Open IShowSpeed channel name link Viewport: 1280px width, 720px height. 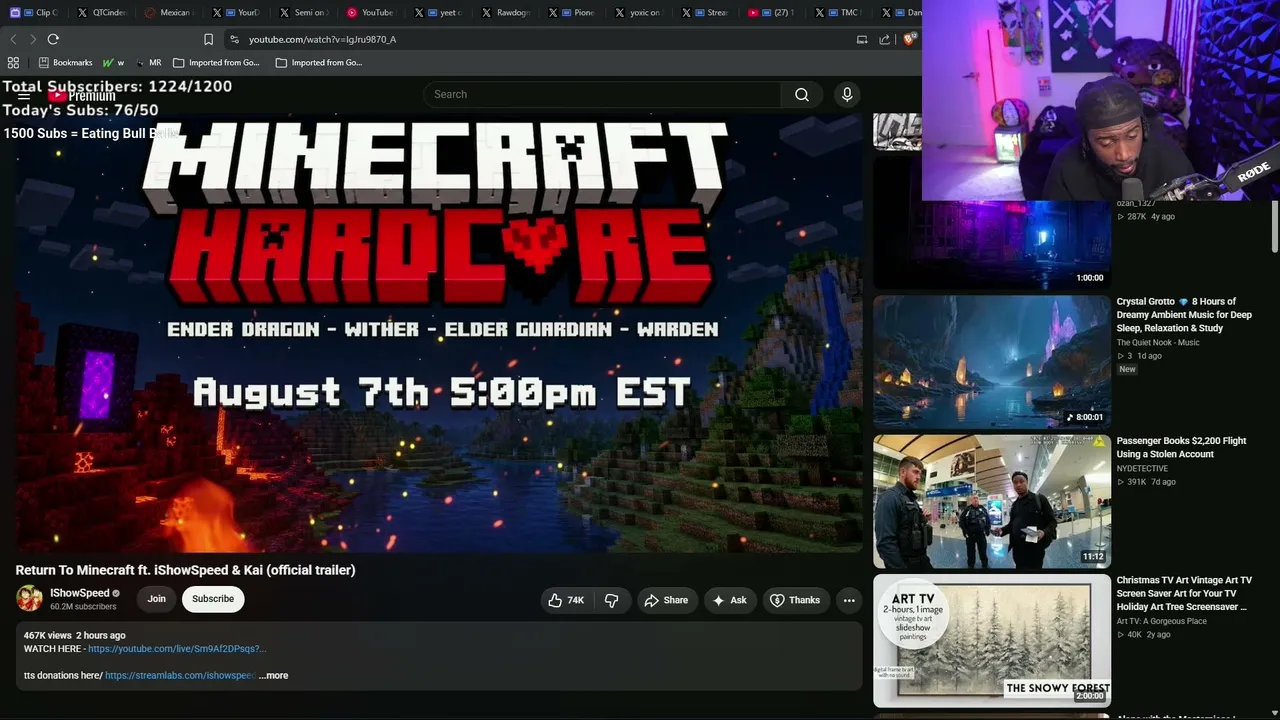(80, 593)
